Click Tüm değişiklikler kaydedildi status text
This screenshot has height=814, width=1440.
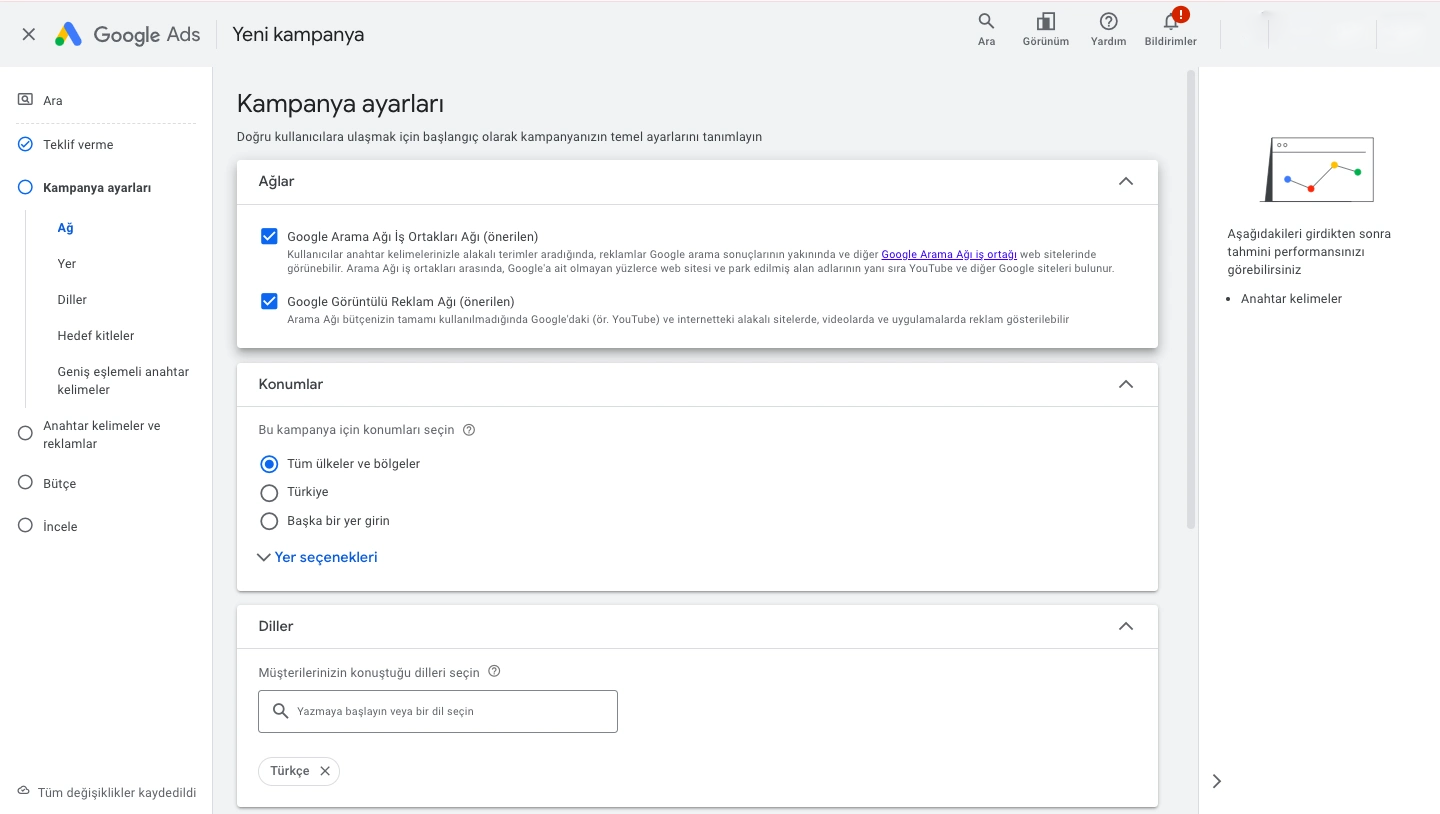[x=117, y=792]
